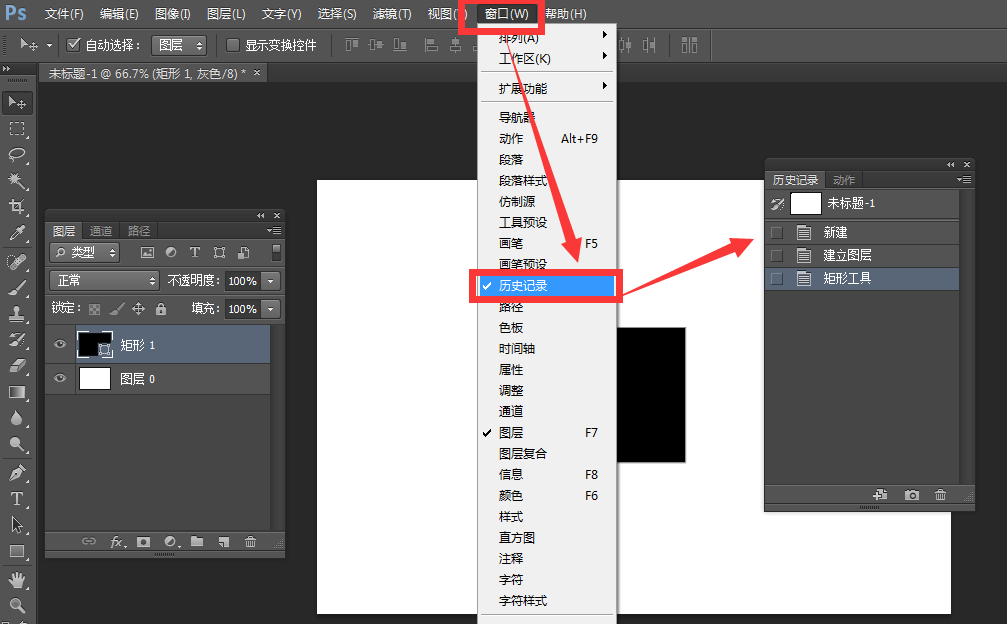Open the tool preset picker arrow
1007x624 pixels.
(49, 45)
